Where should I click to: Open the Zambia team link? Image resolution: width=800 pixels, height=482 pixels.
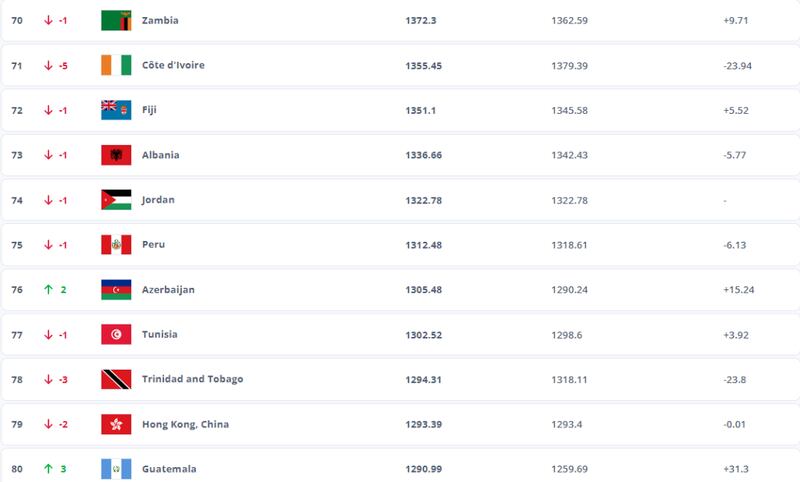click(x=160, y=20)
